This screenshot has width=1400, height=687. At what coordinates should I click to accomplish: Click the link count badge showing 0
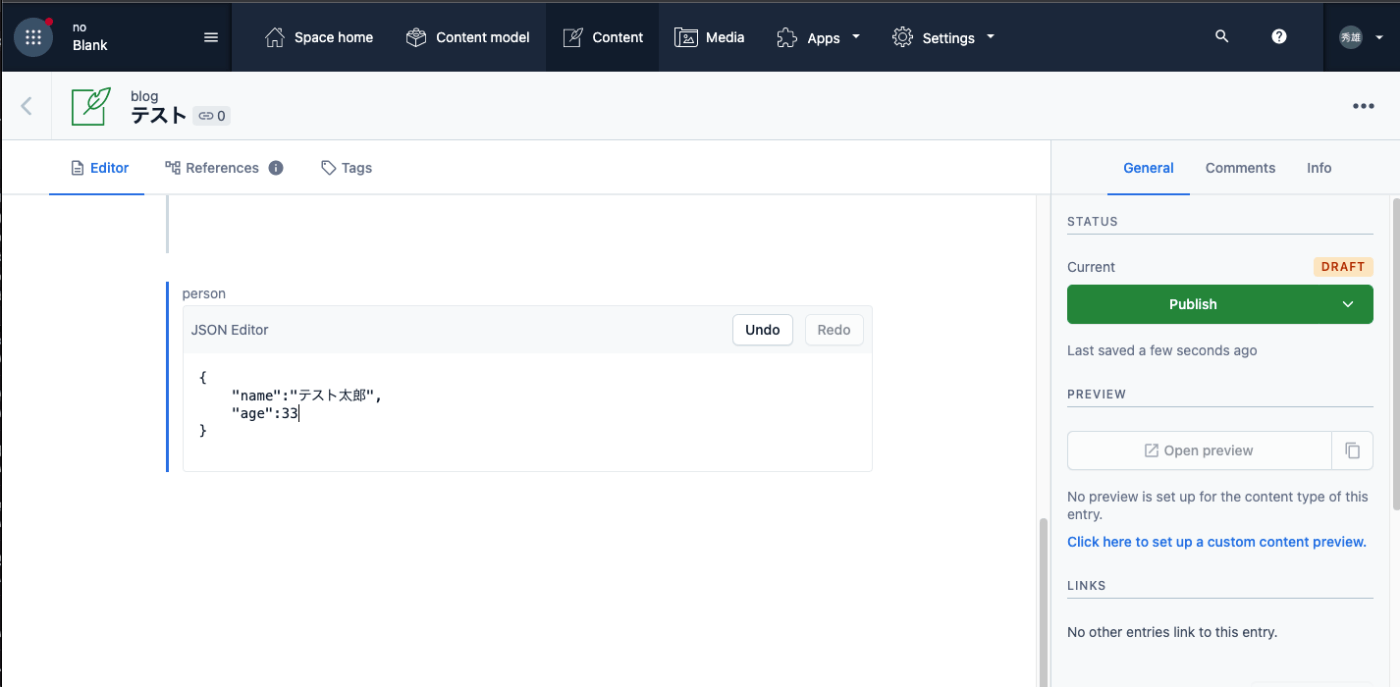[211, 116]
